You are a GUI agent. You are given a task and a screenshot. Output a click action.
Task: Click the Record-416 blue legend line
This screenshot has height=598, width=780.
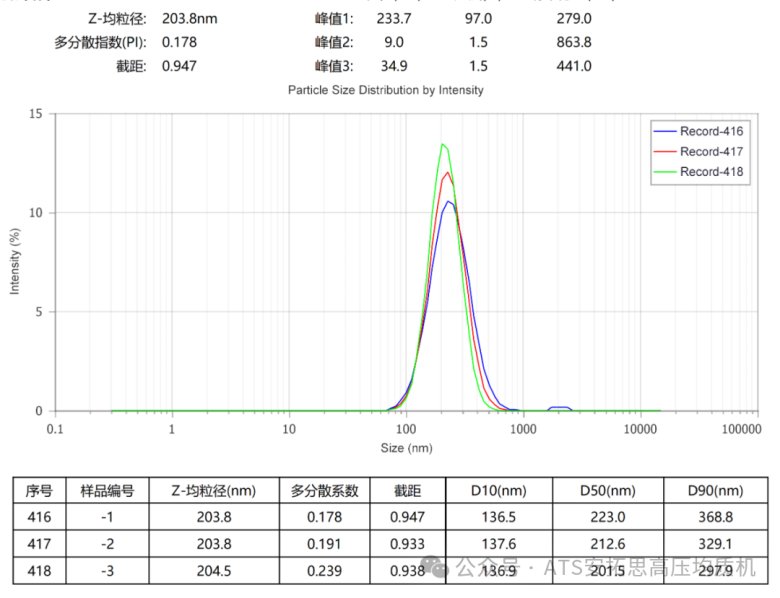pyautogui.click(x=665, y=130)
